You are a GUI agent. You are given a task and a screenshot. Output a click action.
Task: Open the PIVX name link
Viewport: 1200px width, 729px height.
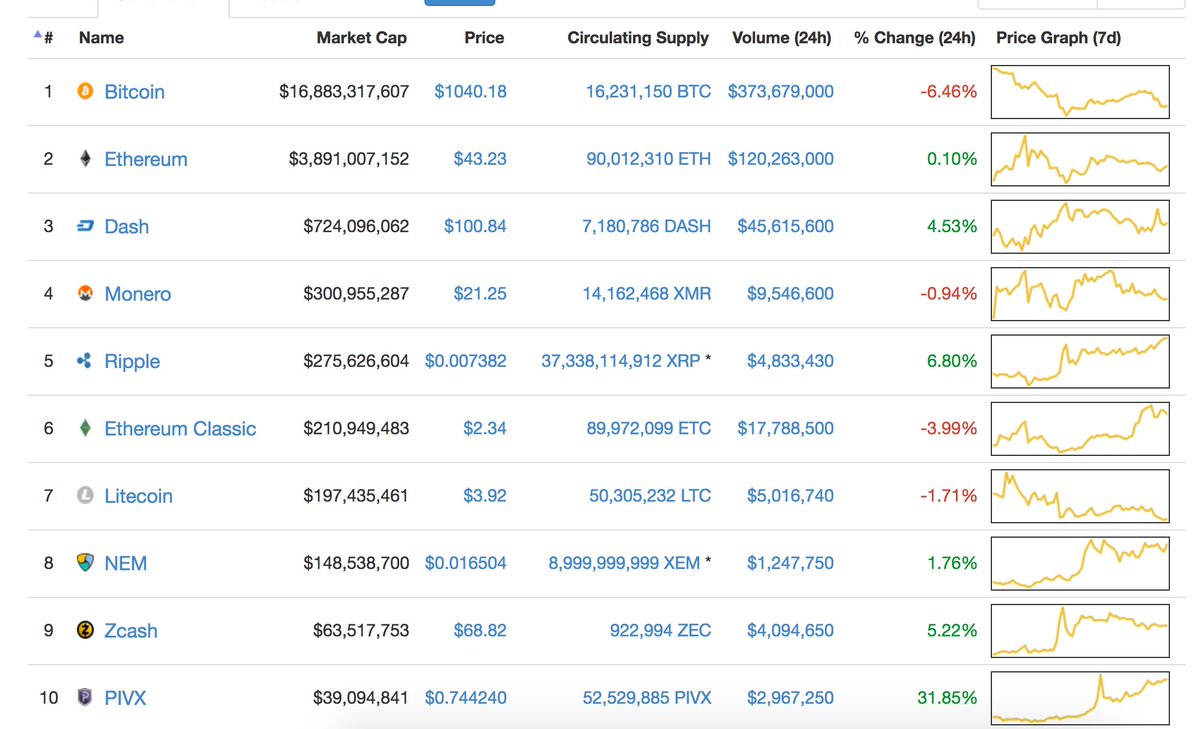pos(125,698)
